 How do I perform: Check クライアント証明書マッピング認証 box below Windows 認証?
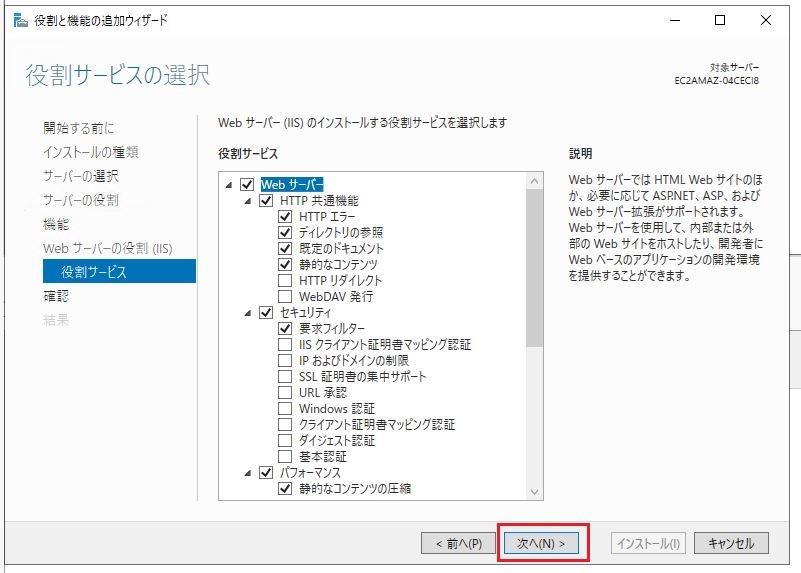click(285, 424)
